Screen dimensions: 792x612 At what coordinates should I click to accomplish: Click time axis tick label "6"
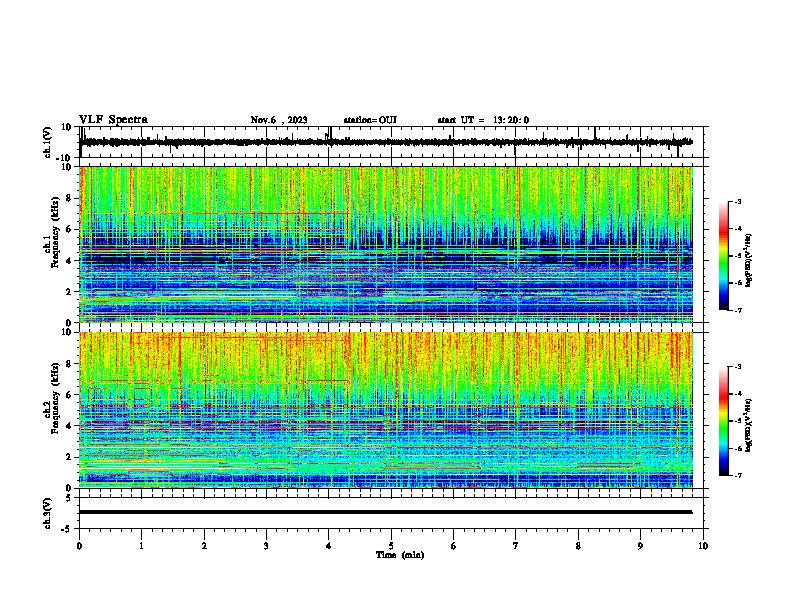[x=454, y=546]
